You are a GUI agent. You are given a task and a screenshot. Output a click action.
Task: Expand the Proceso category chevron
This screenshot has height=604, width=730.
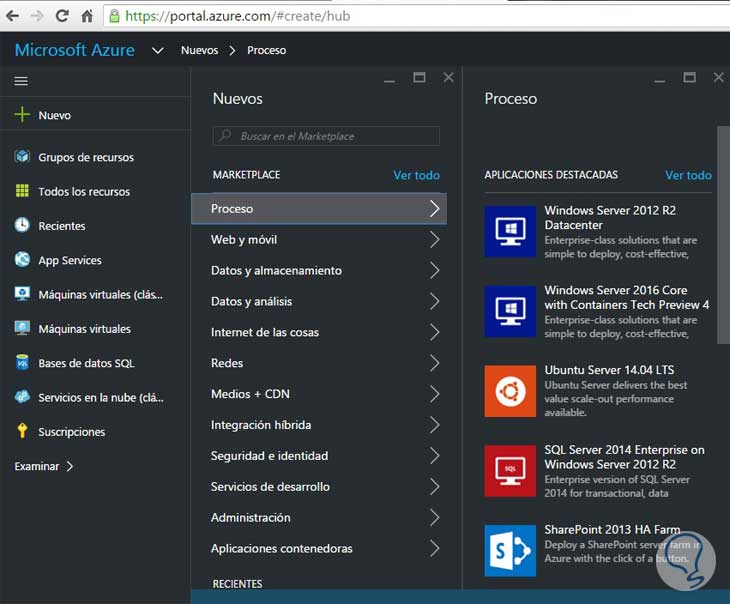point(434,209)
